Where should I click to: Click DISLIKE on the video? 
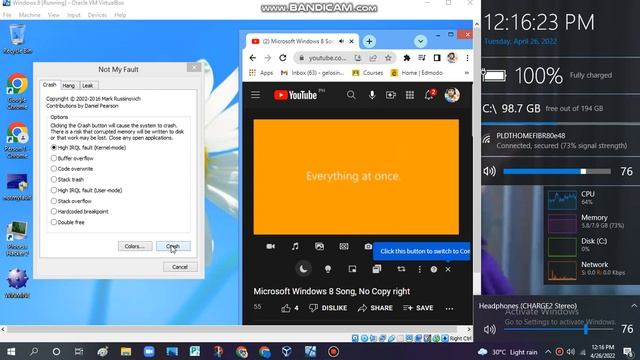pos(328,308)
